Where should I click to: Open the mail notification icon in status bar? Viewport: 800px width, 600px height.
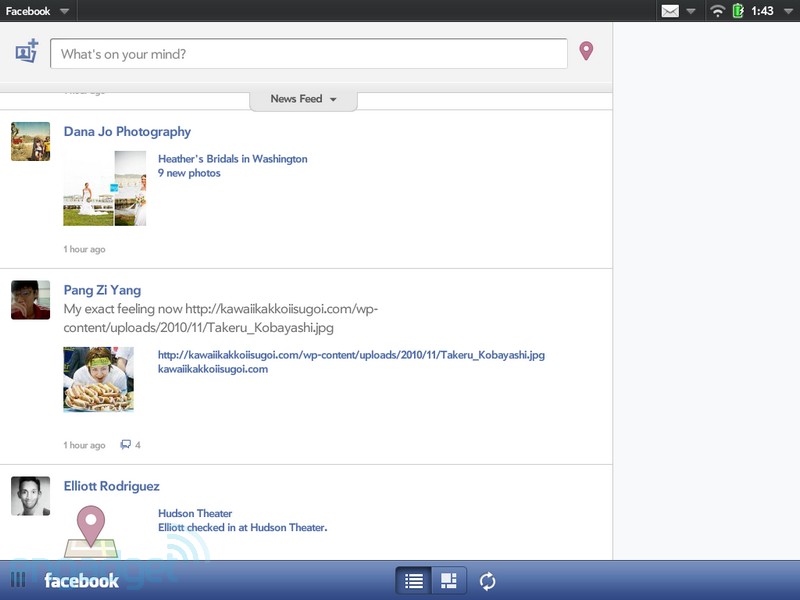pos(670,11)
